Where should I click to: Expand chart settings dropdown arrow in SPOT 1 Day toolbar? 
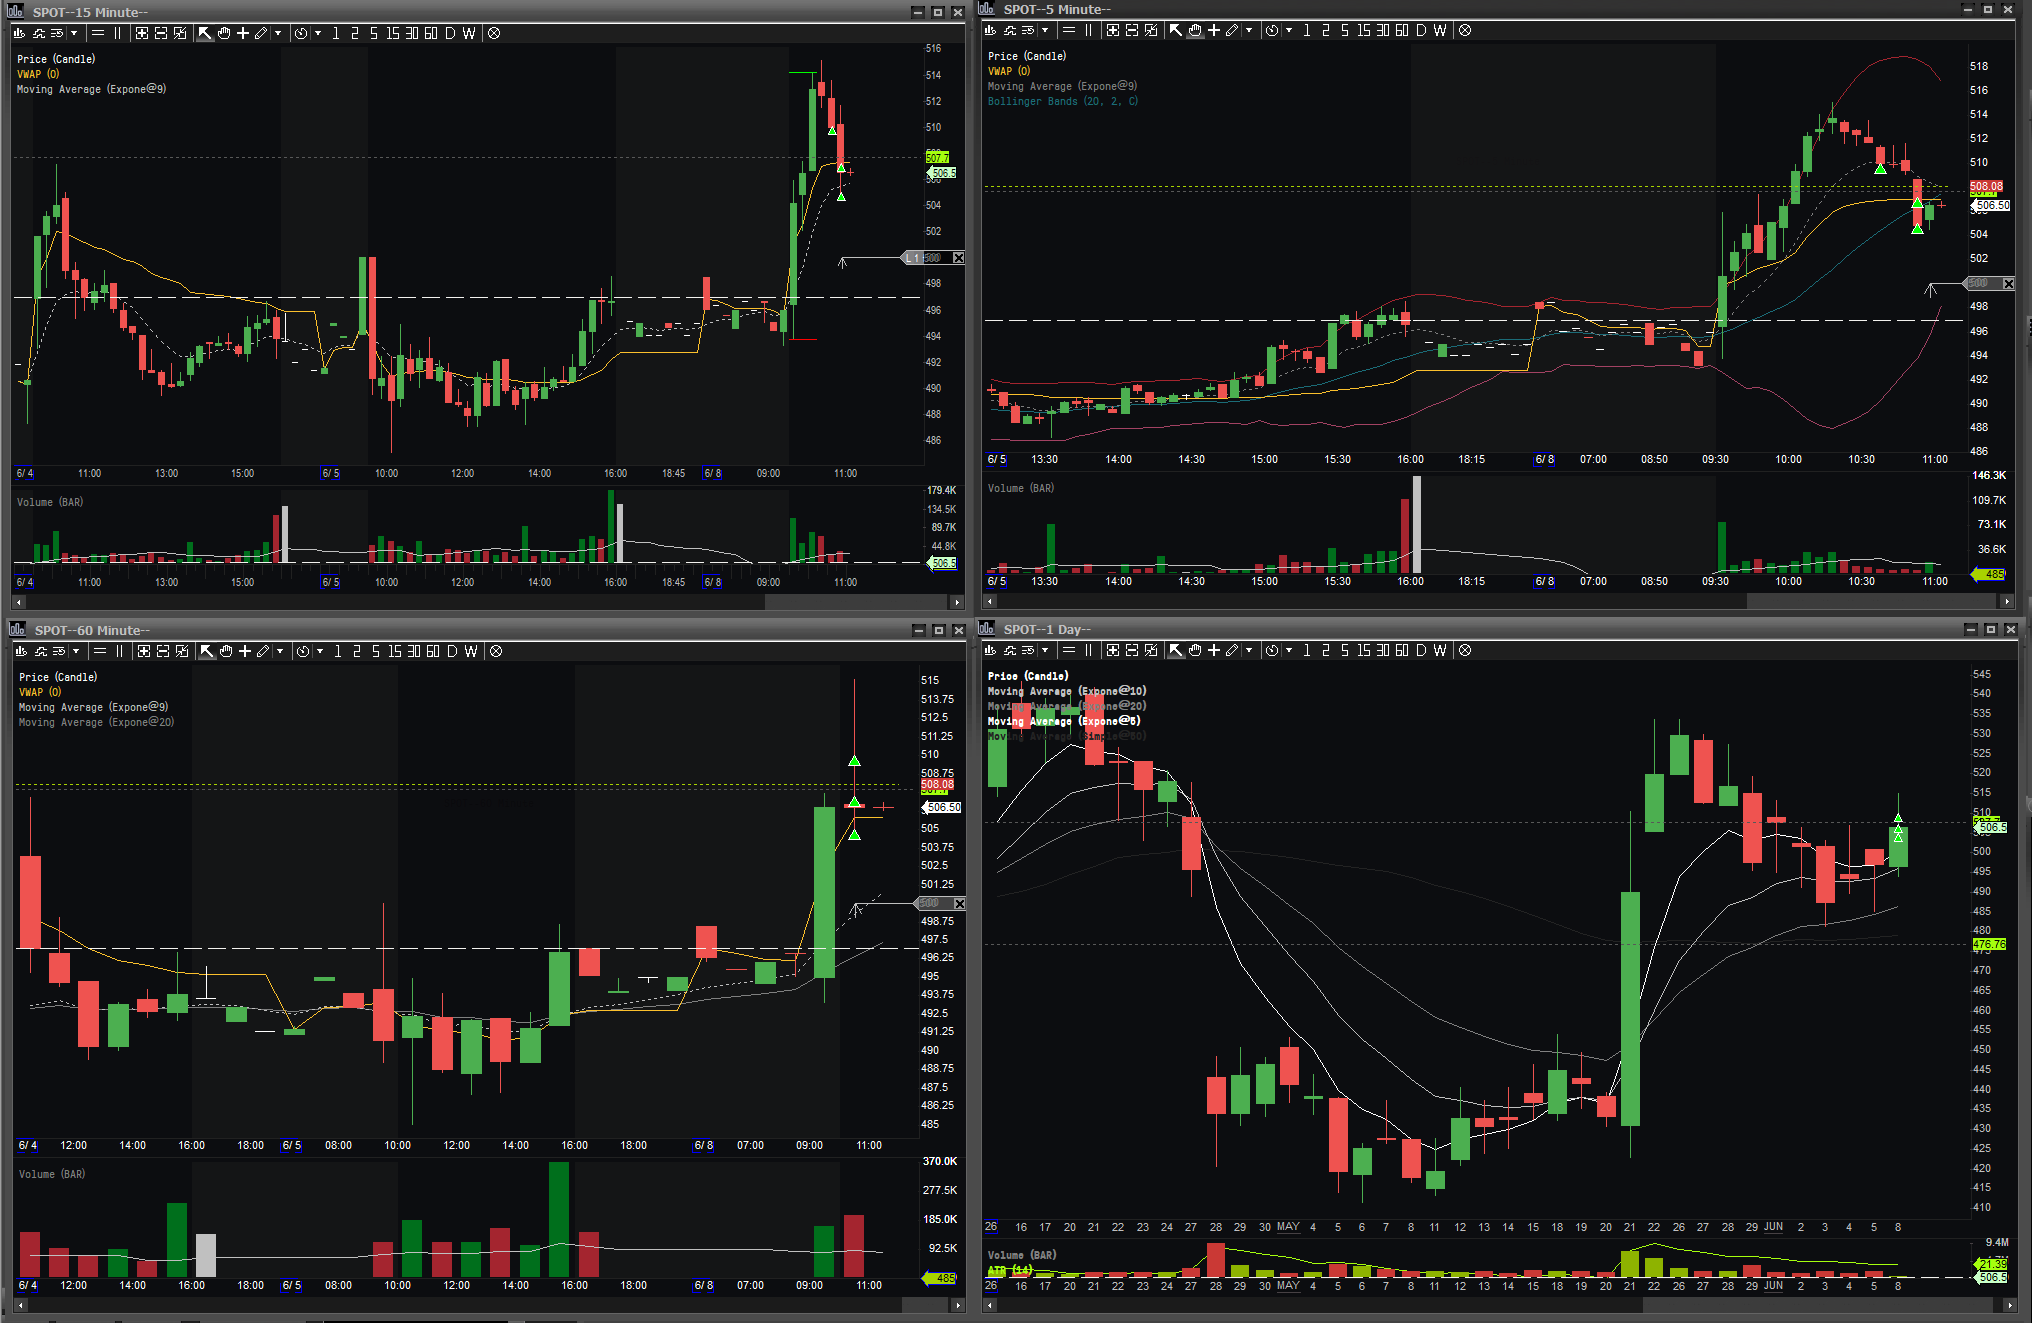[x=1045, y=650]
